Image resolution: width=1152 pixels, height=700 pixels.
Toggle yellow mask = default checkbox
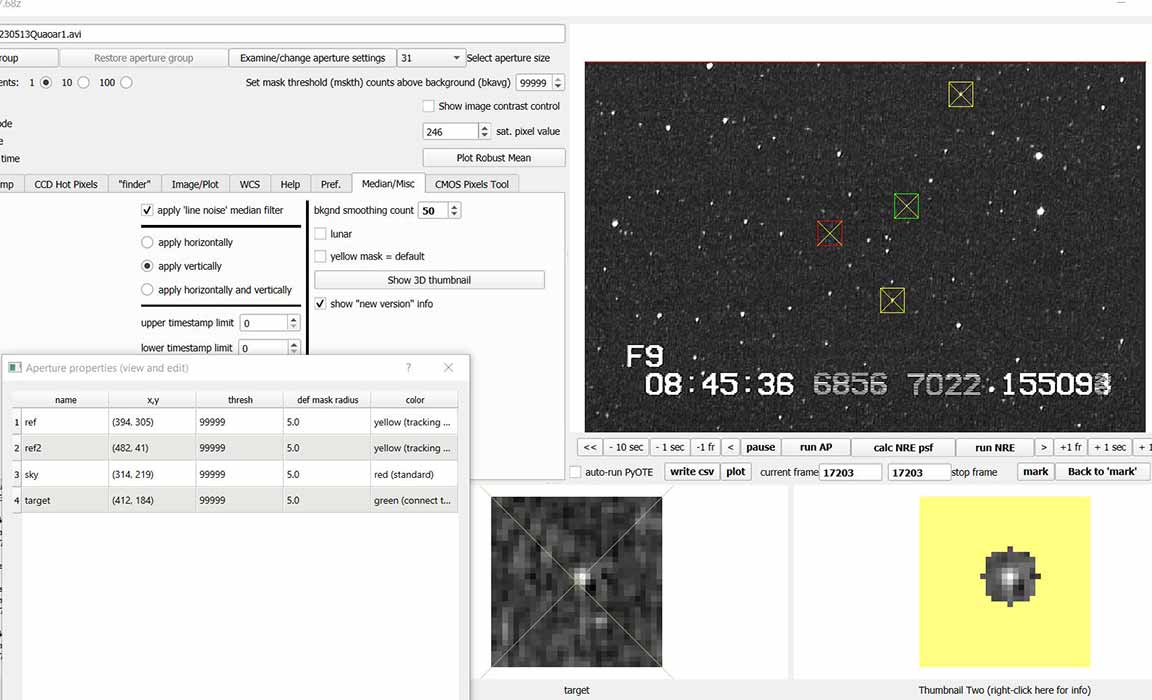(320, 256)
